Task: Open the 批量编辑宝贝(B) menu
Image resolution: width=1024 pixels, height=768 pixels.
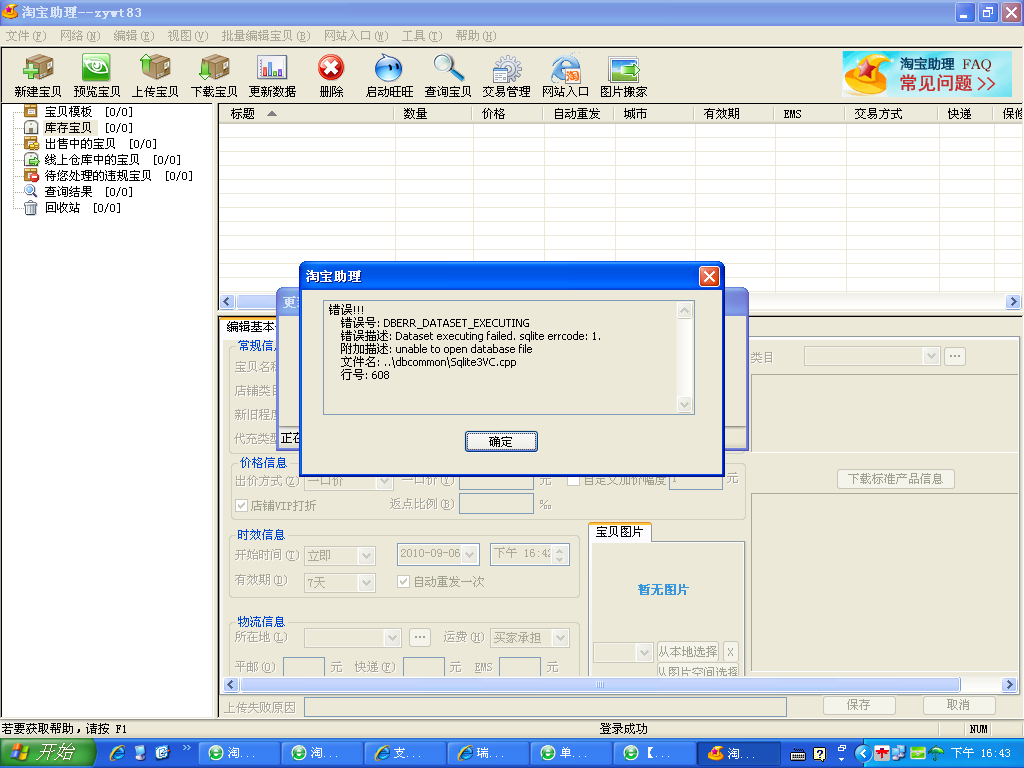Action: click(266, 36)
